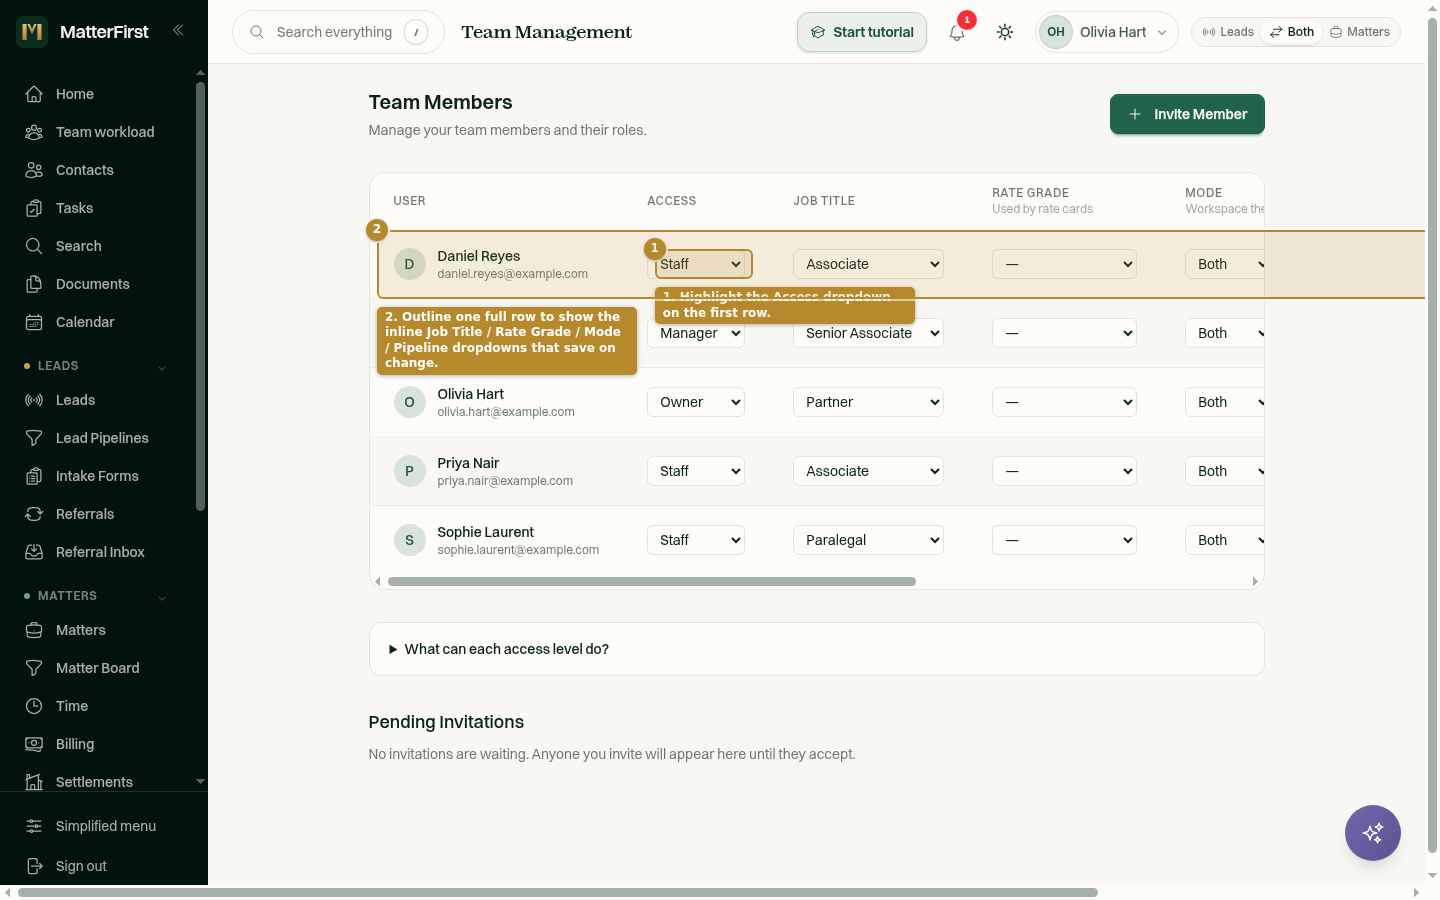Screen dimensions: 1440x900
Task: Click the email 'sophie.laurent@example.com'
Action: pos(518,550)
